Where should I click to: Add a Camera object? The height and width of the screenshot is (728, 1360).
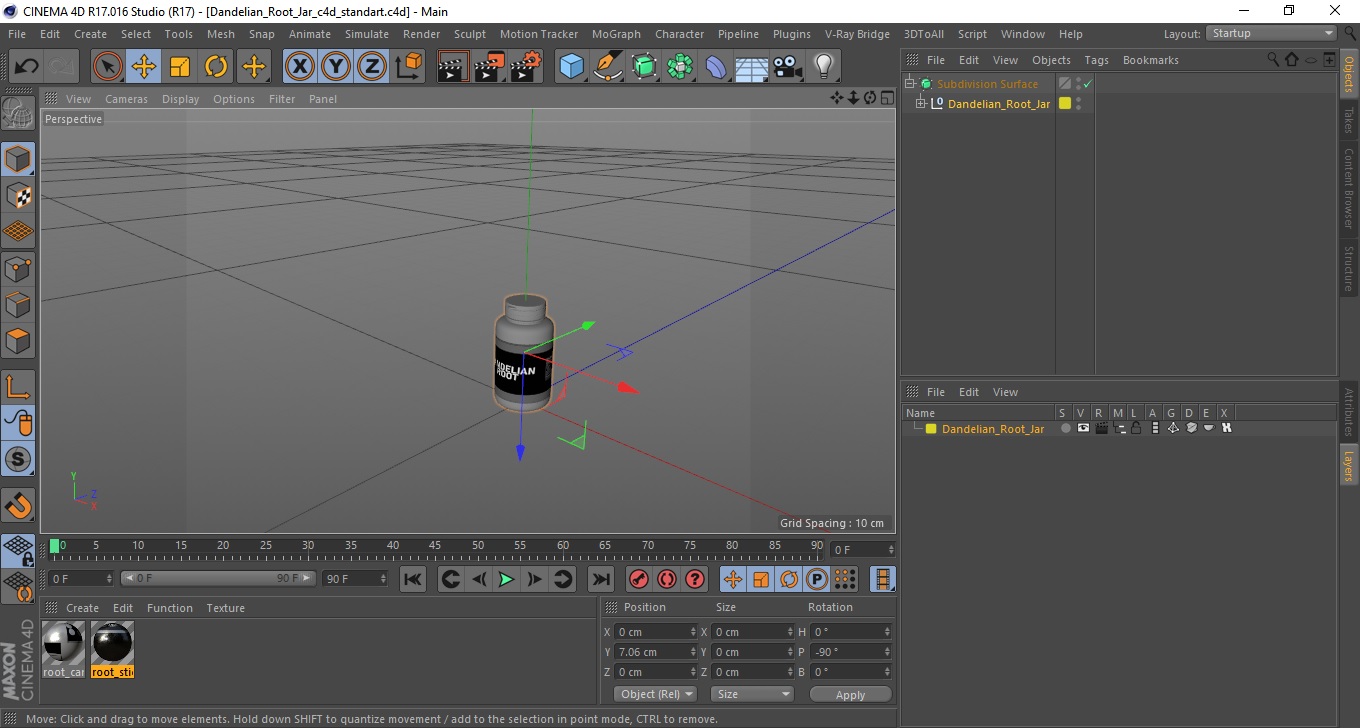tap(788, 67)
